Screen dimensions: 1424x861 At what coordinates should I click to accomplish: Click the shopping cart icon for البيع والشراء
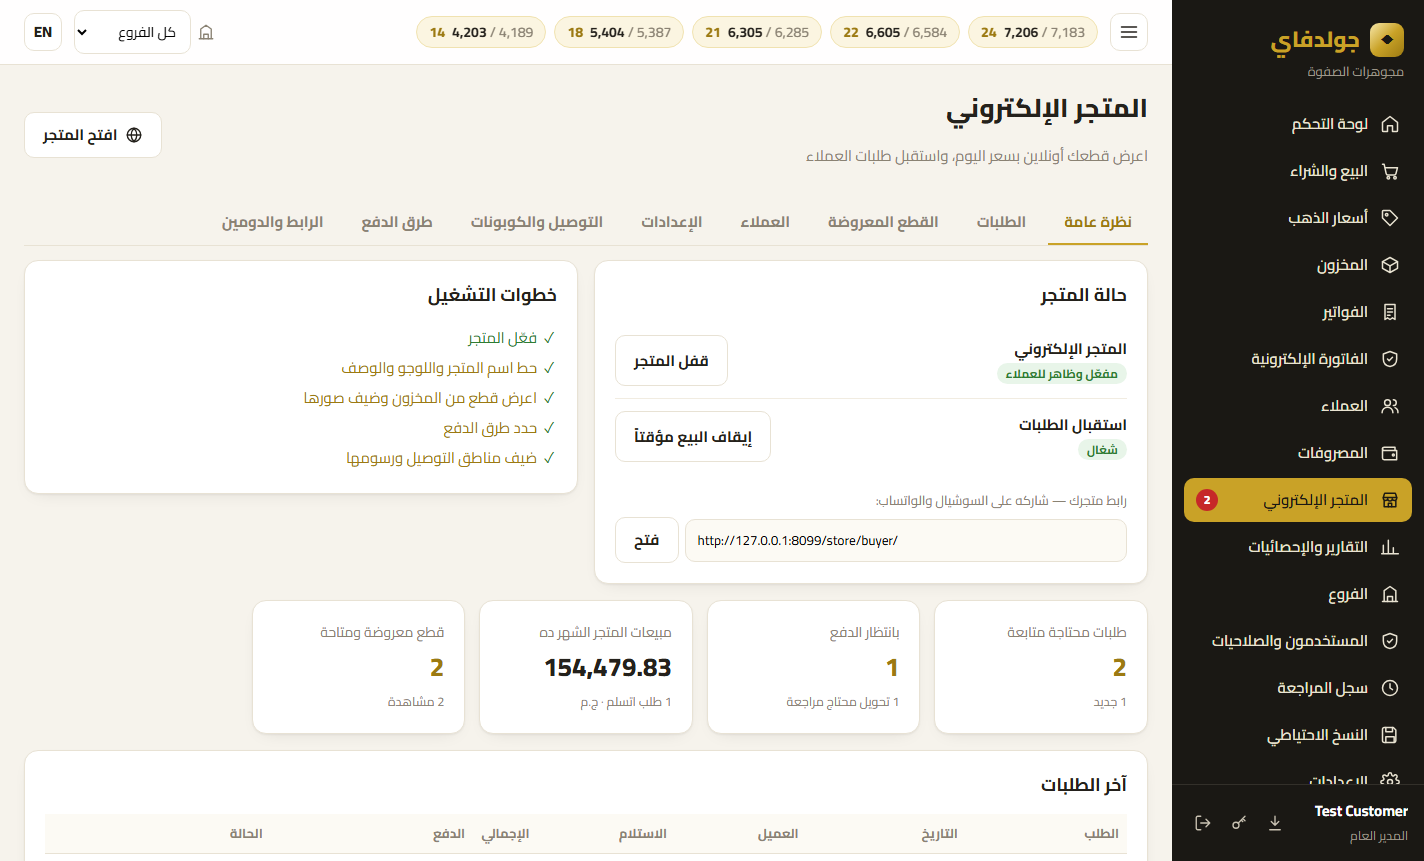click(1389, 171)
